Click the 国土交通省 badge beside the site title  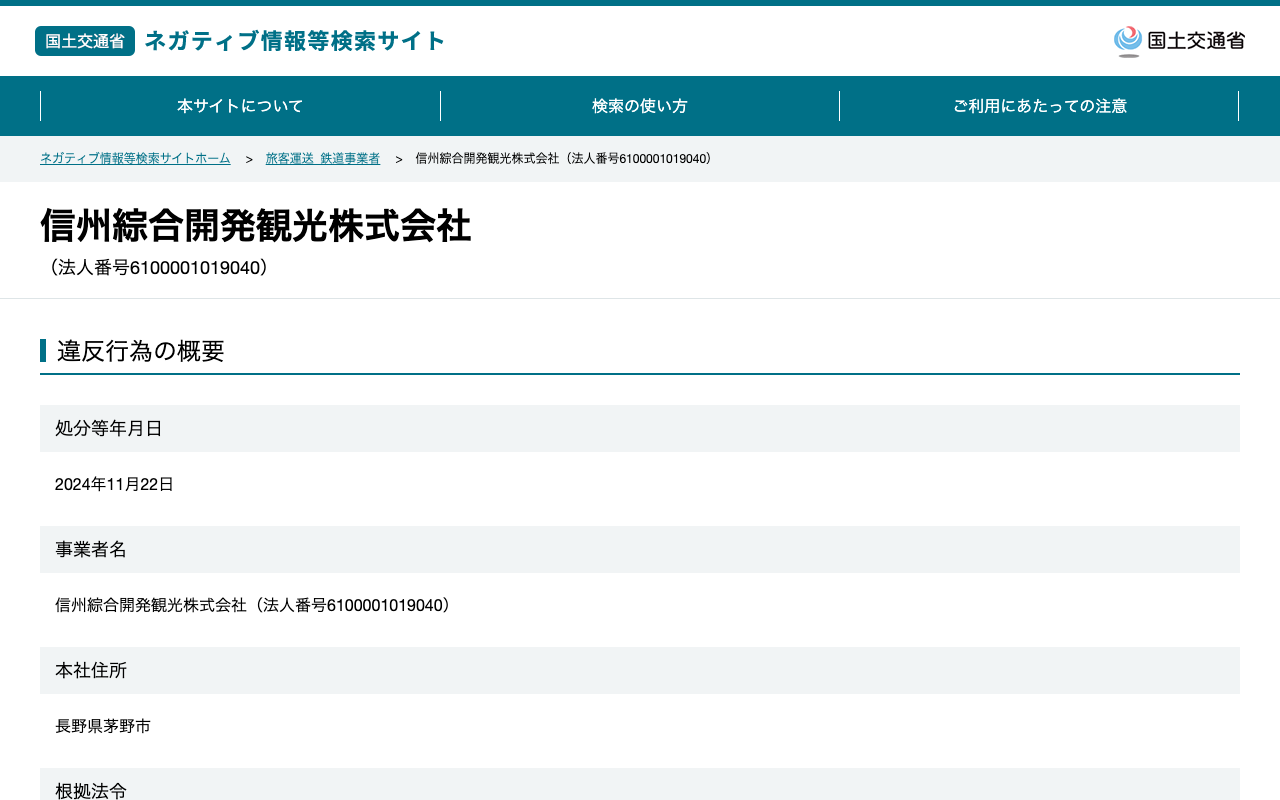(x=85, y=41)
